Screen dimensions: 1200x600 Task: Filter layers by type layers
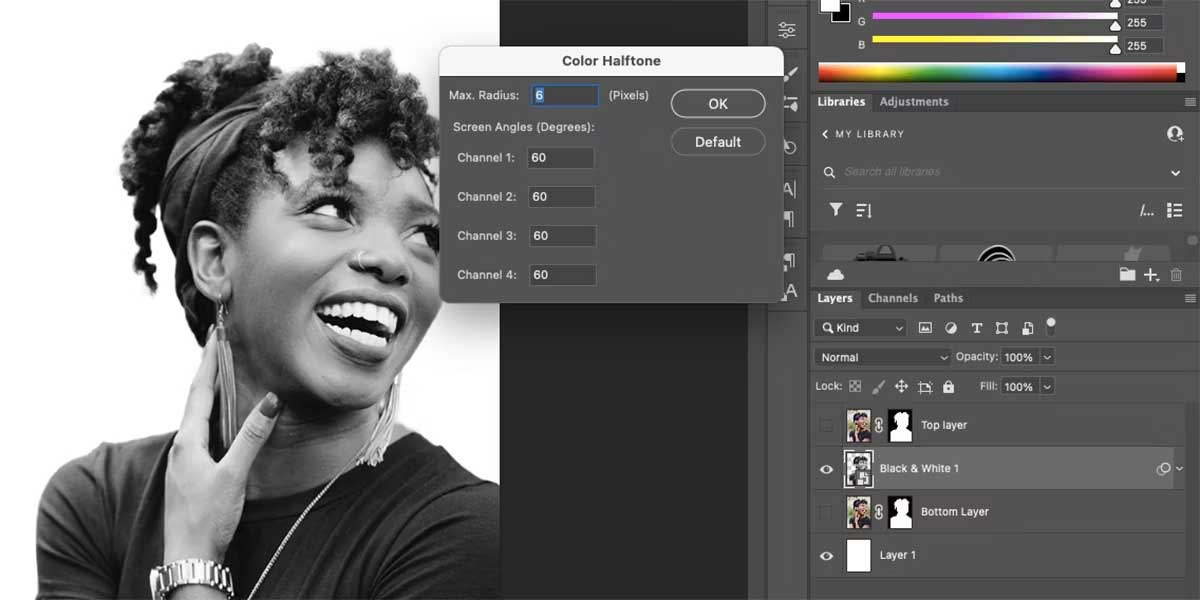976,328
